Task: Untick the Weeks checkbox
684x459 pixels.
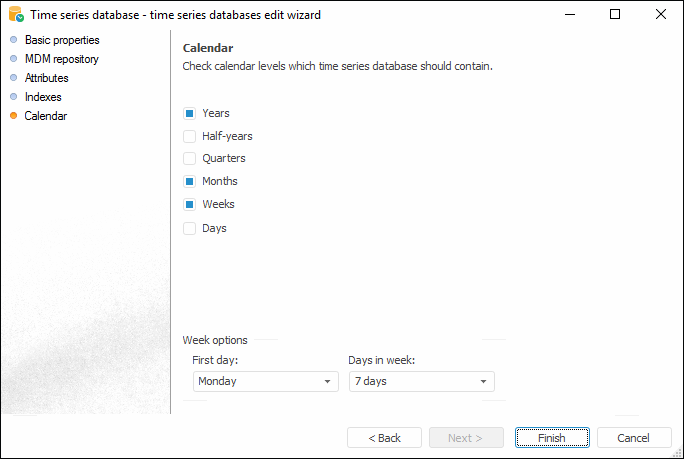Action: pos(189,204)
